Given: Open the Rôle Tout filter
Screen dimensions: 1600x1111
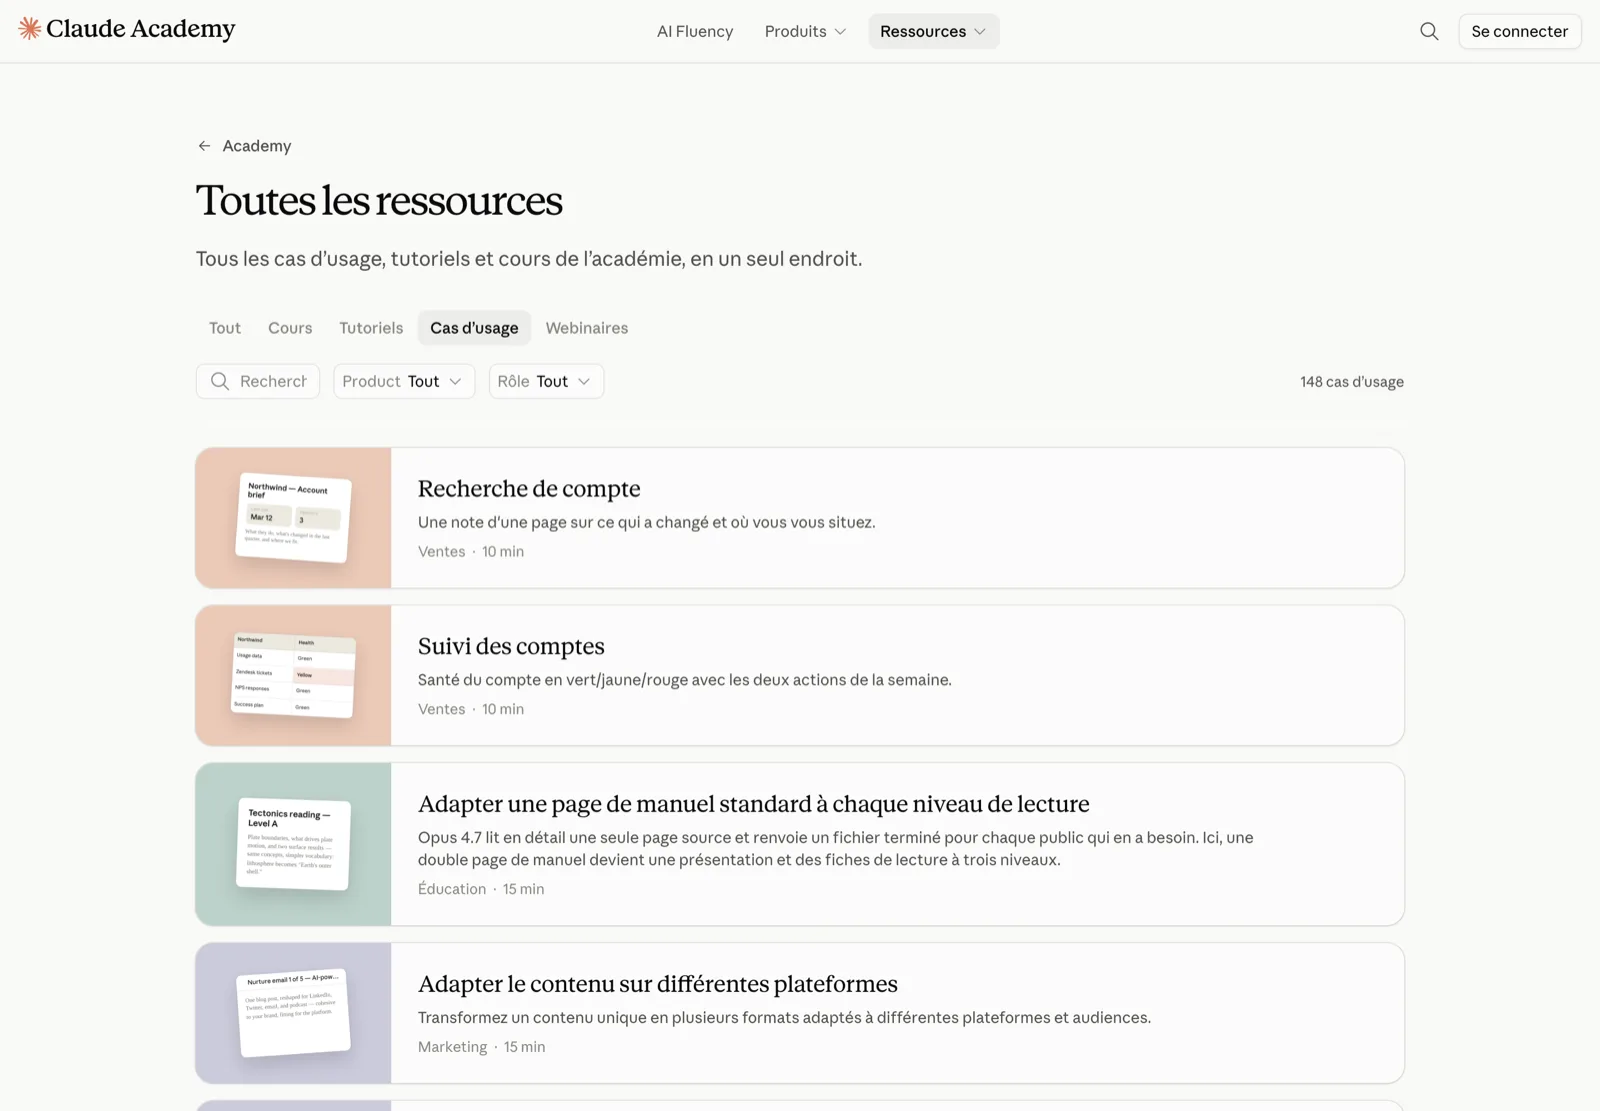Looking at the screenshot, I should point(546,381).
